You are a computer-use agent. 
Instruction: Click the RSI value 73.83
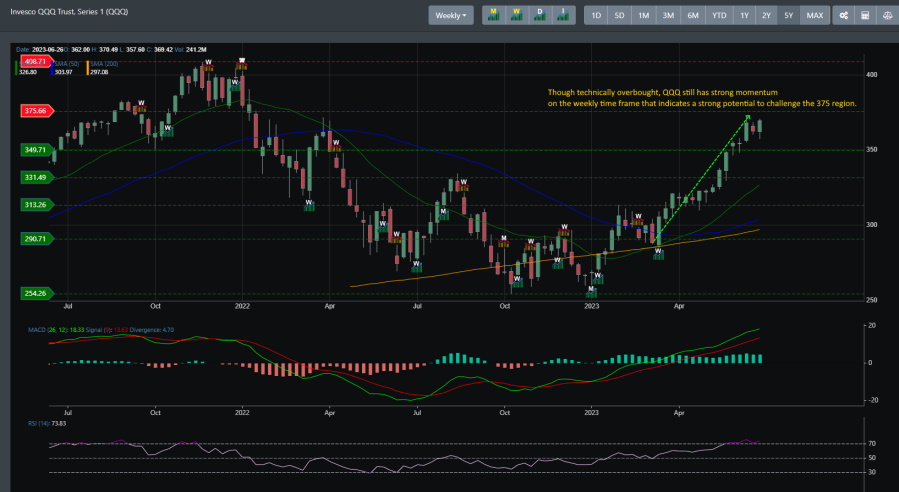pos(58,423)
